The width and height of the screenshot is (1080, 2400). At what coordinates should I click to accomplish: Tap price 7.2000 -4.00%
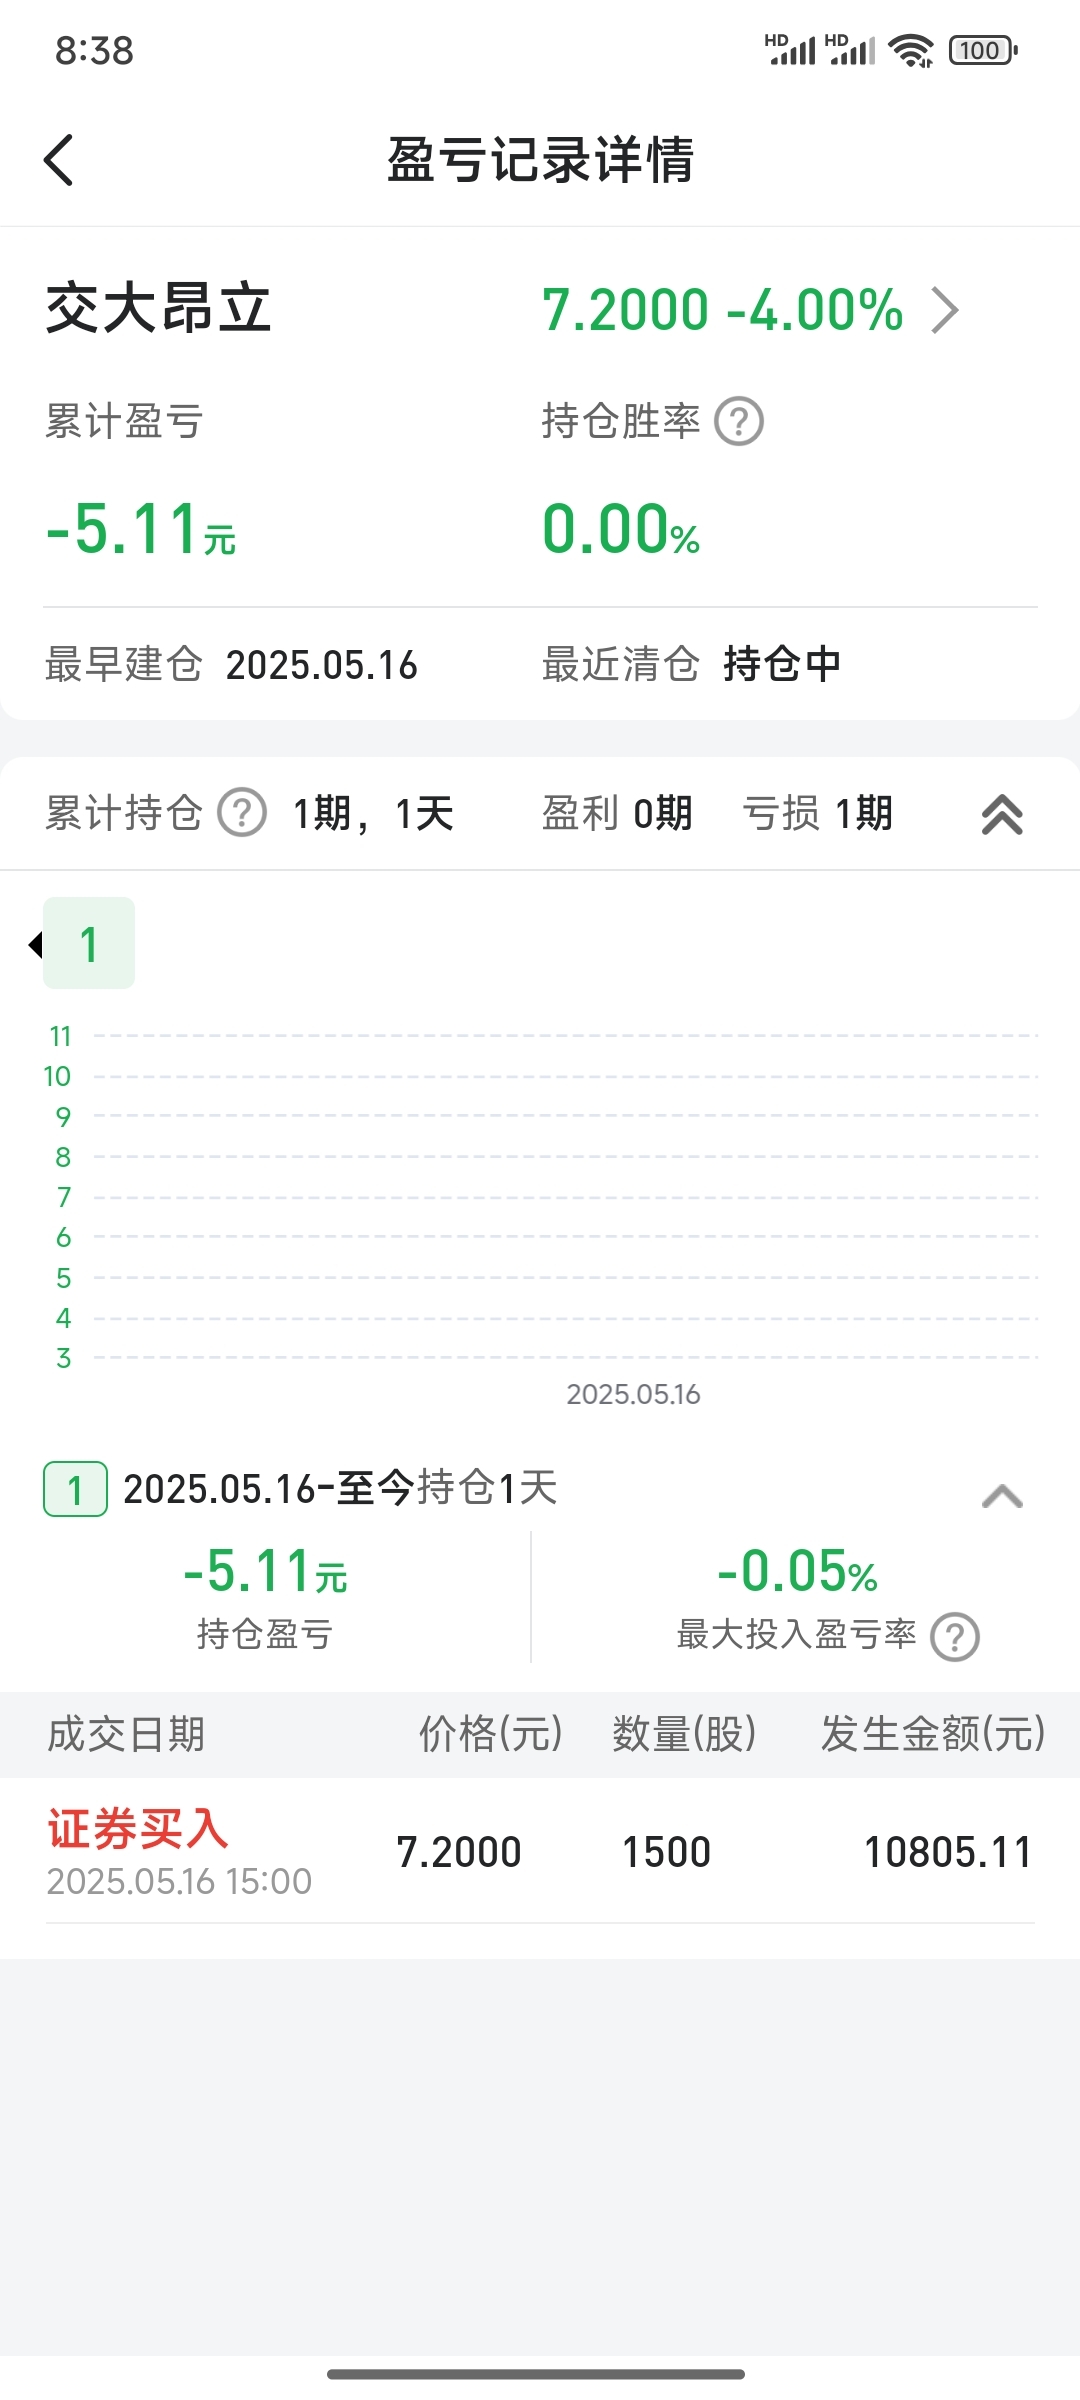(x=723, y=309)
